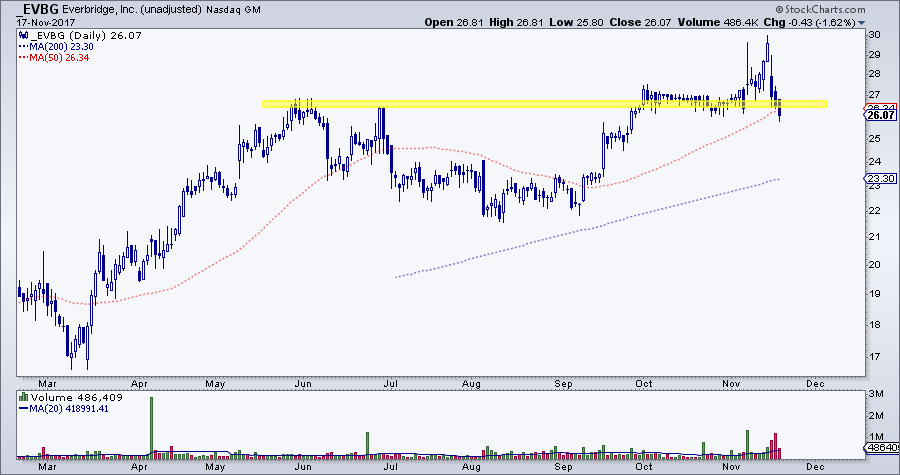The image size is (900, 475).
Task: Click the MA(20) volume legend line marker
Action: click(x=22, y=409)
